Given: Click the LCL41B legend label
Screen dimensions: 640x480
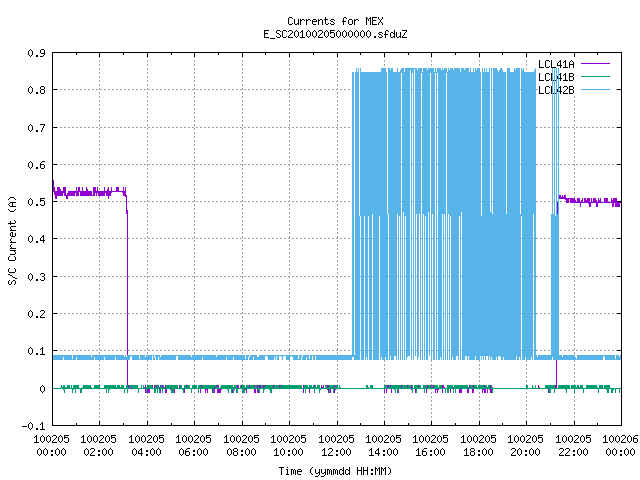Looking at the screenshot, I should click(556, 77).
